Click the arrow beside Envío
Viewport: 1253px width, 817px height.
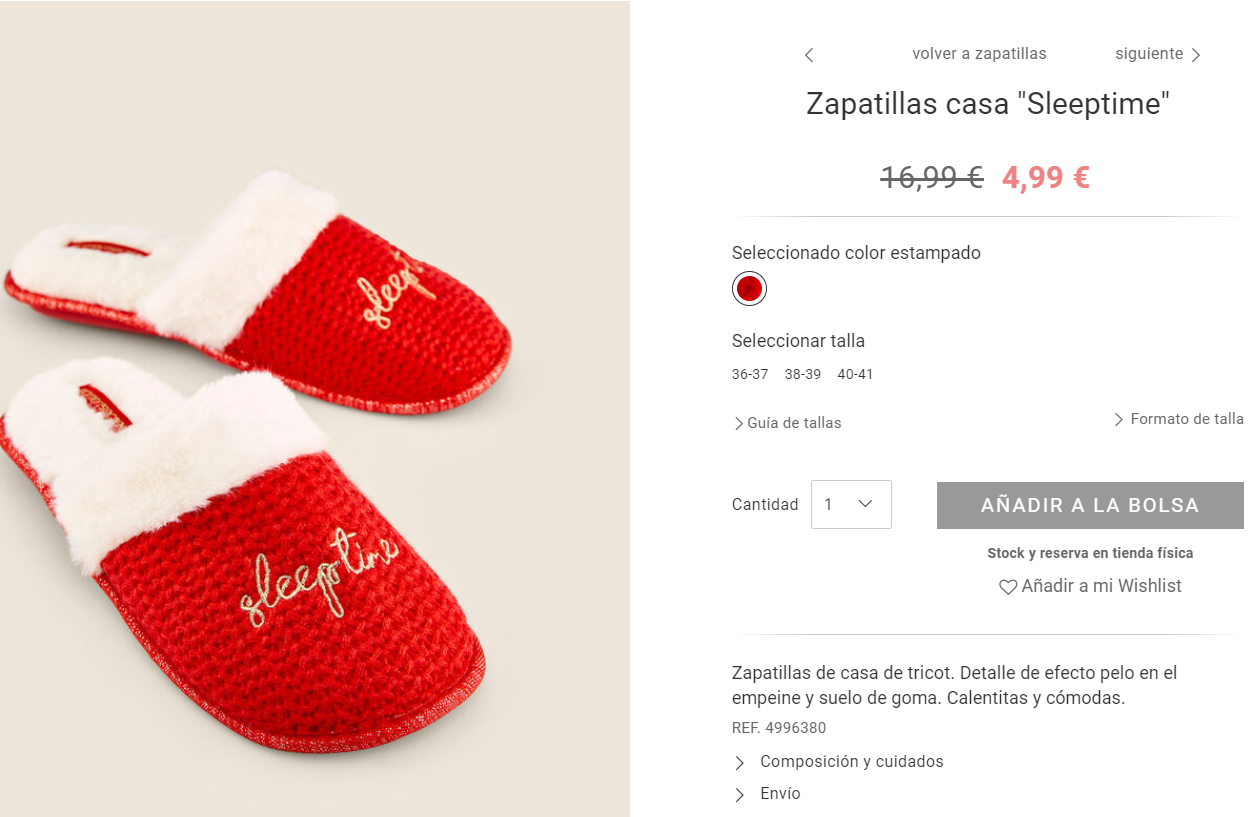tap(740, 795)
